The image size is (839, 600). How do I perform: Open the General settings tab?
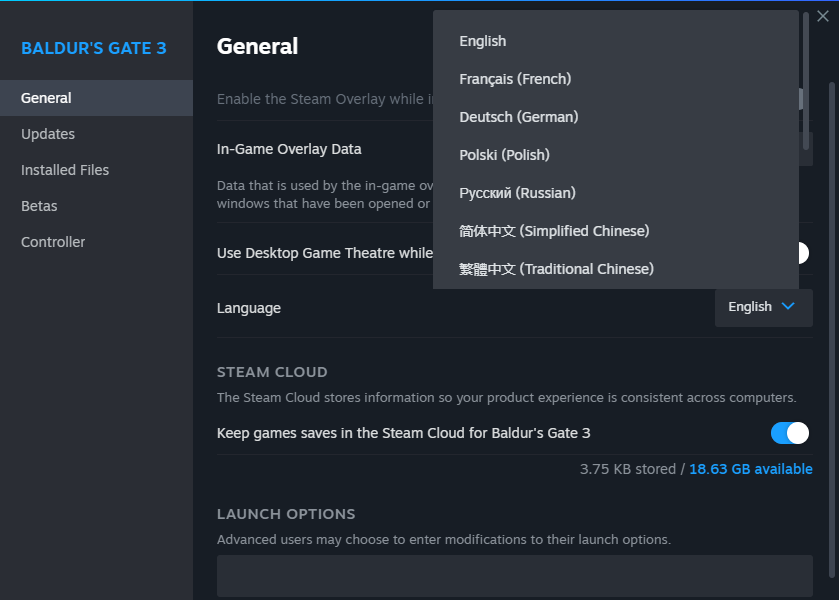96,98
